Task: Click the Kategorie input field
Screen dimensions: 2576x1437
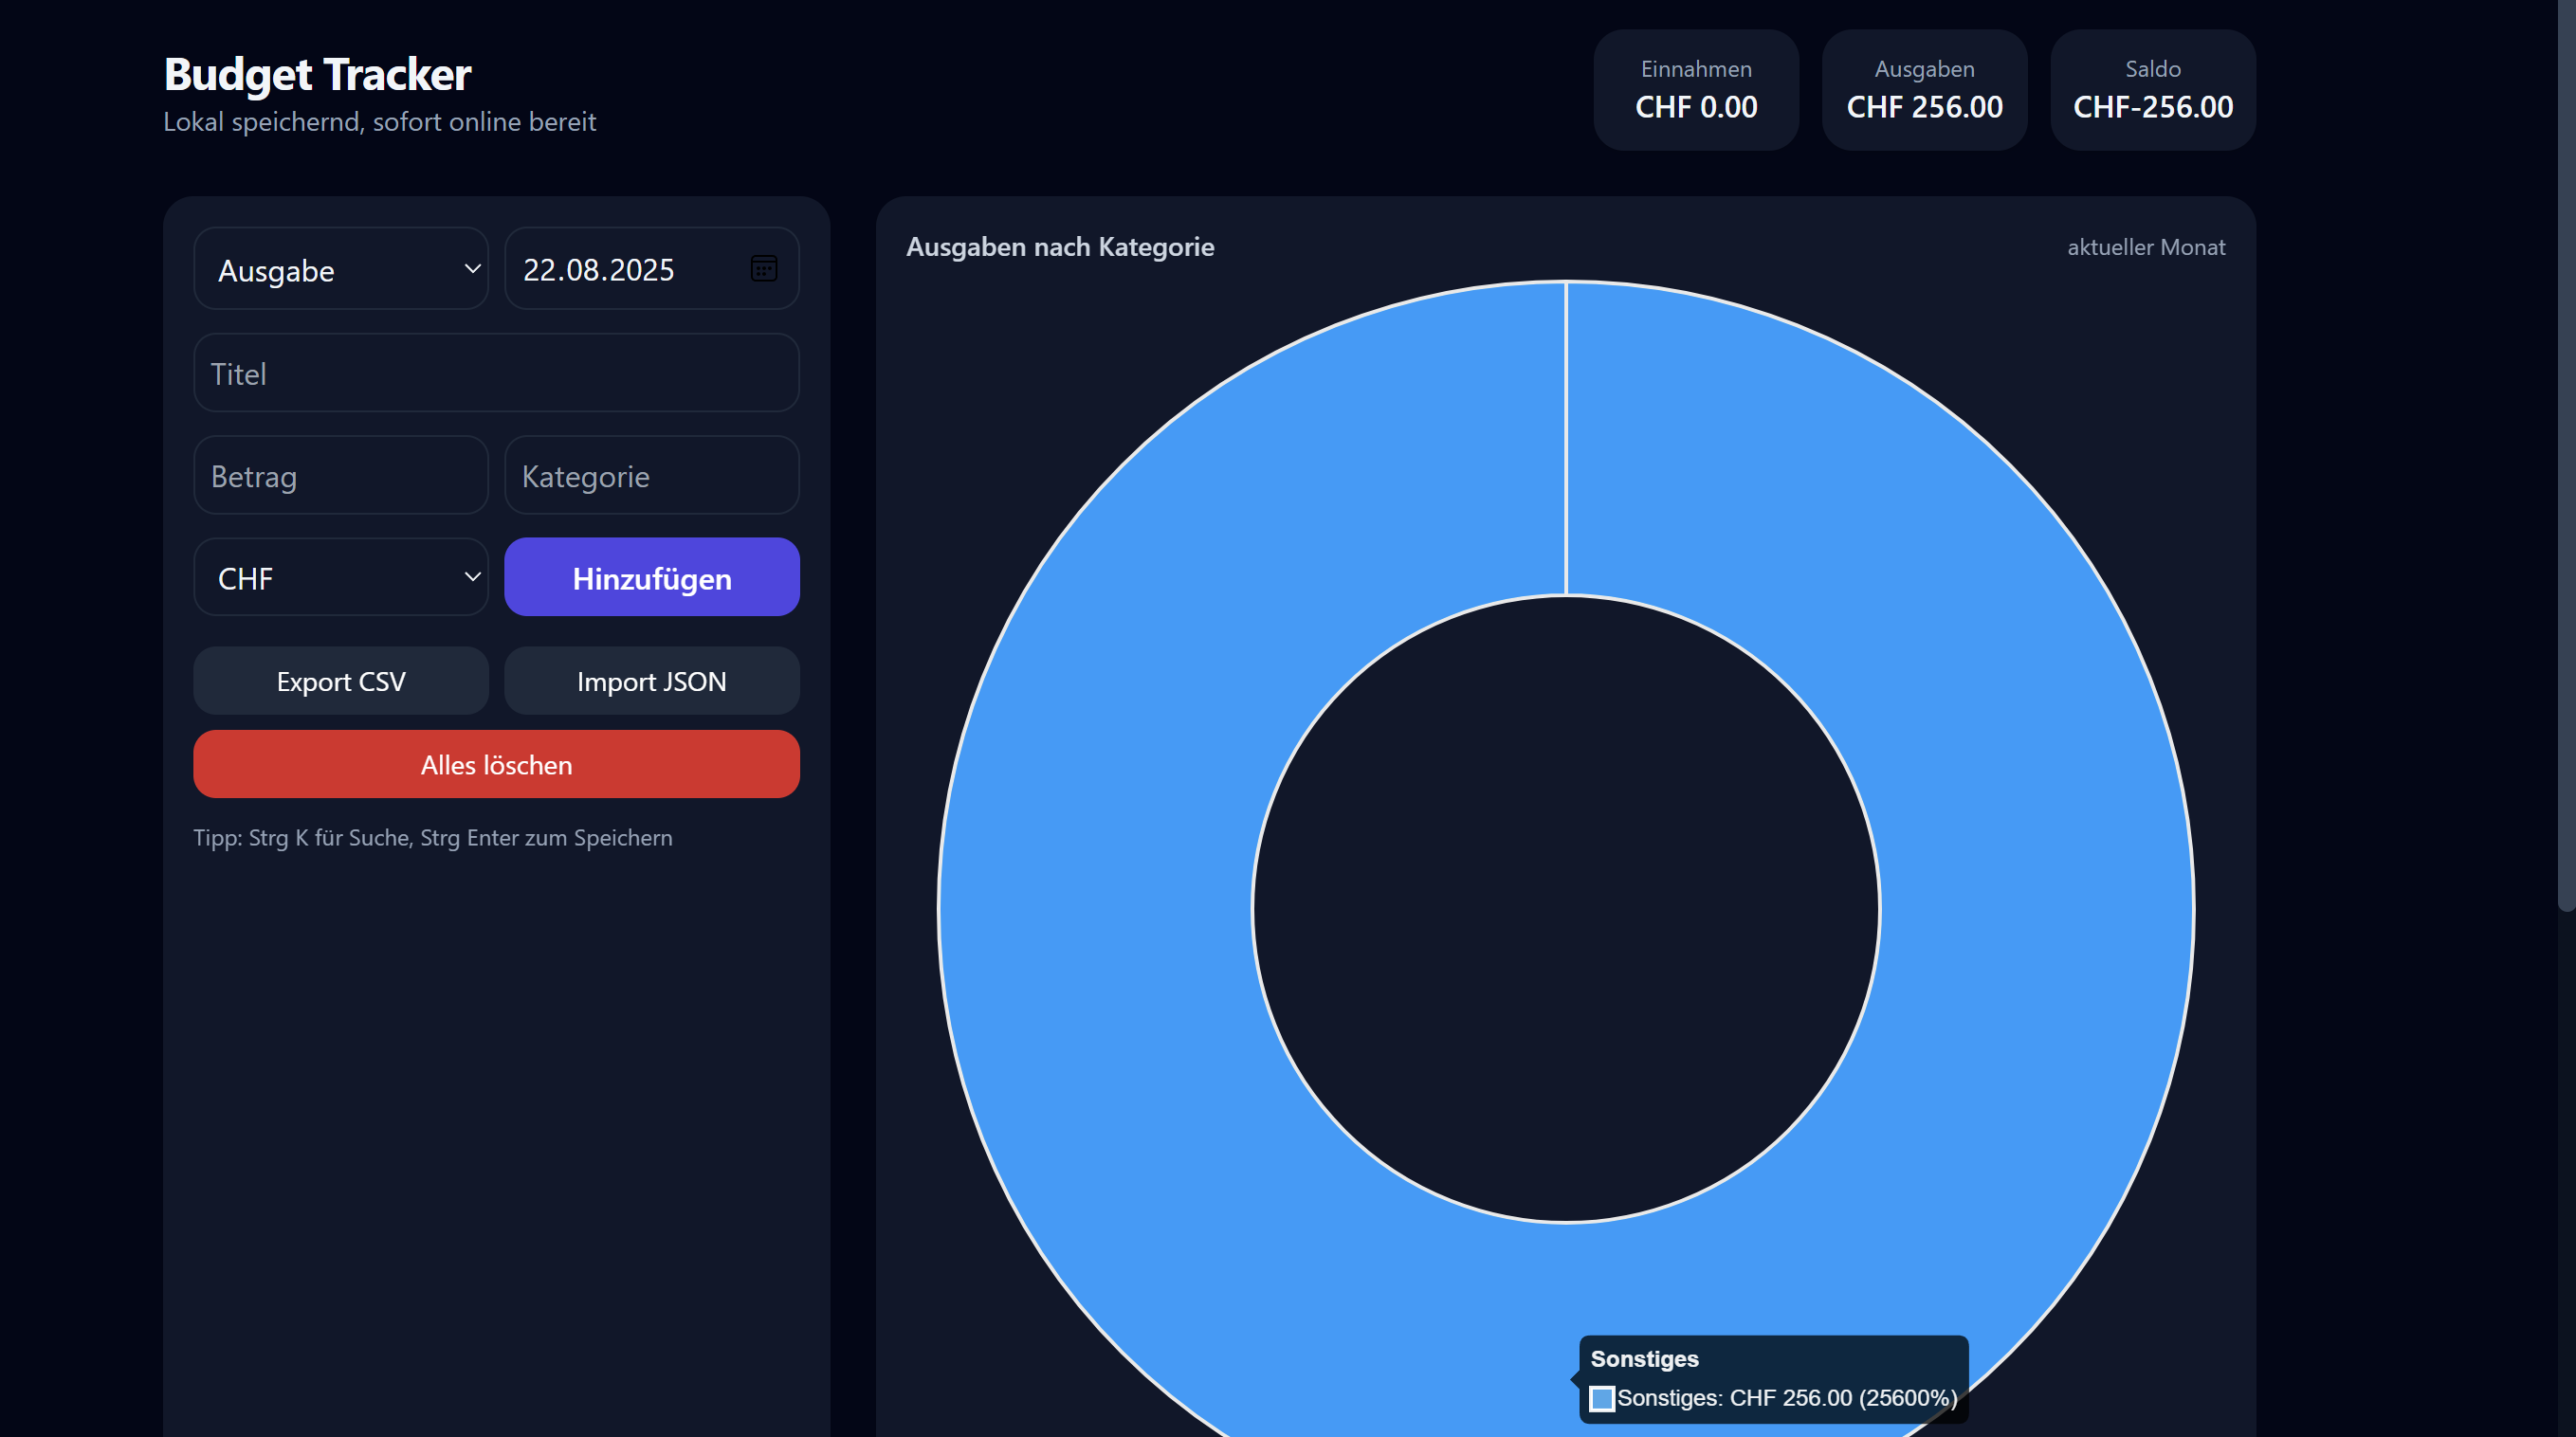Action: tap(651, 476)
